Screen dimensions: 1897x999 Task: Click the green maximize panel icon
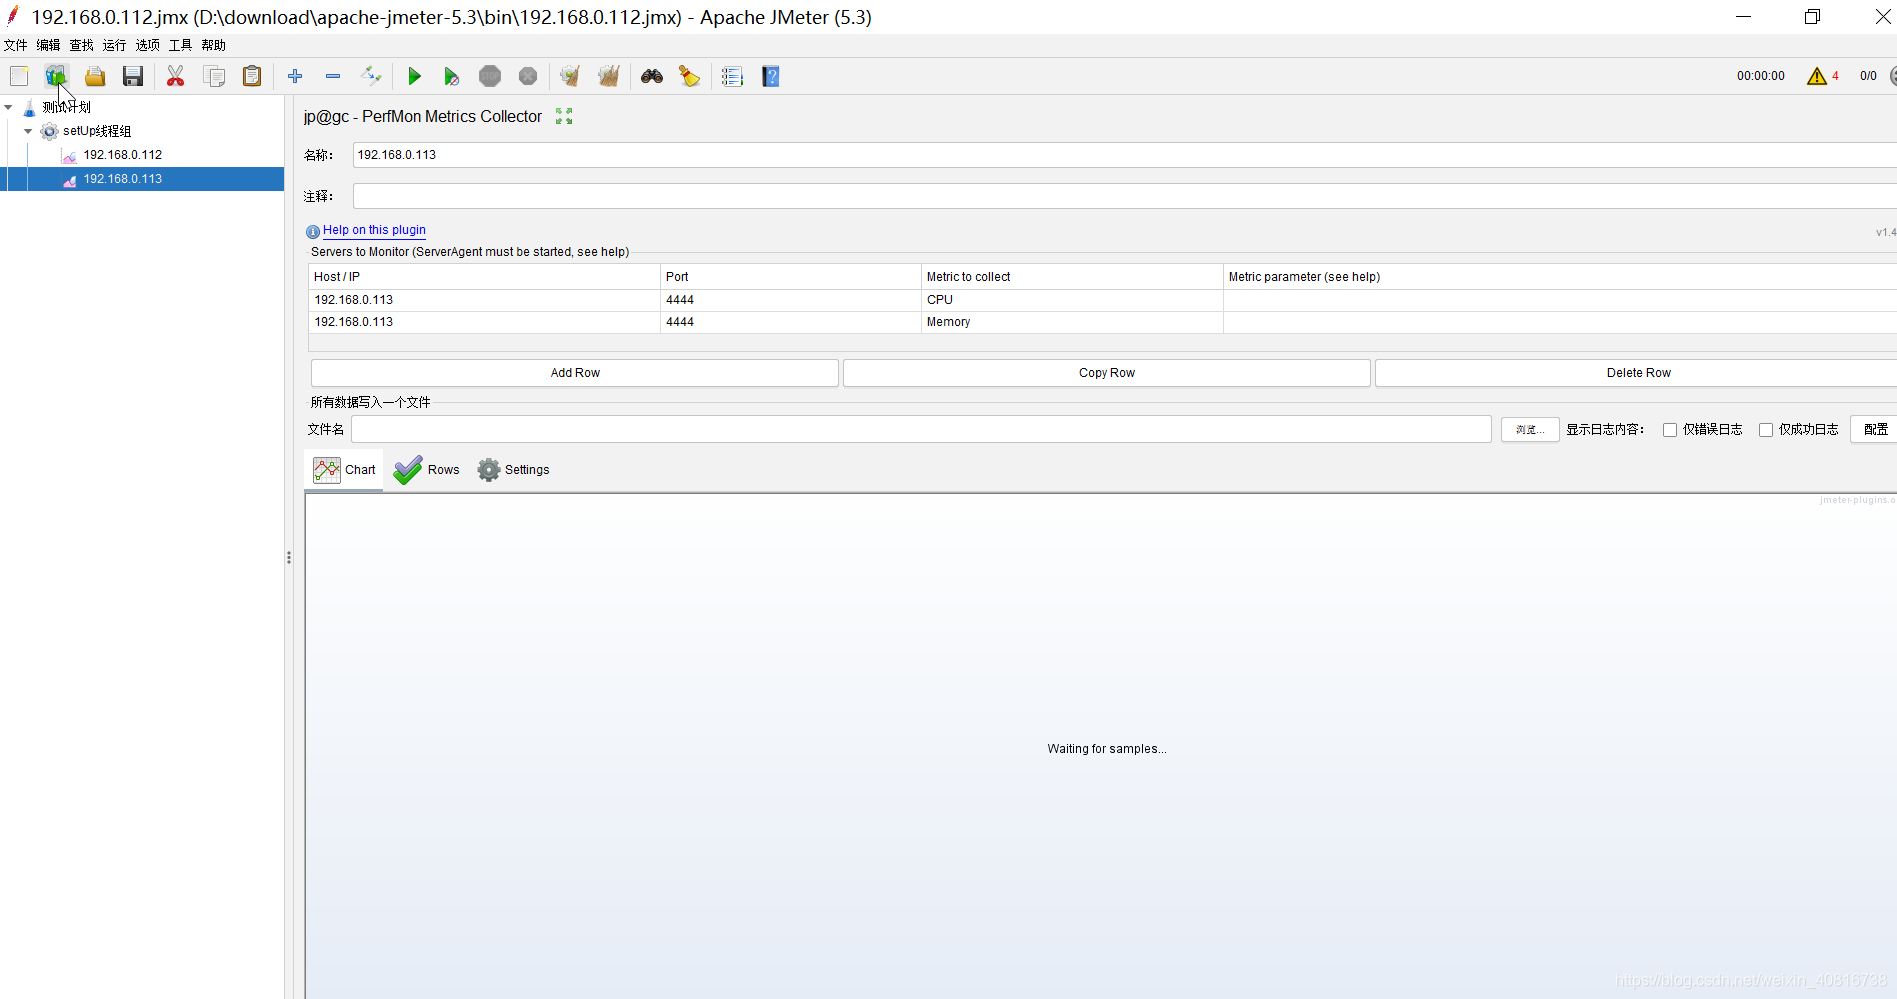coord(564,116)
